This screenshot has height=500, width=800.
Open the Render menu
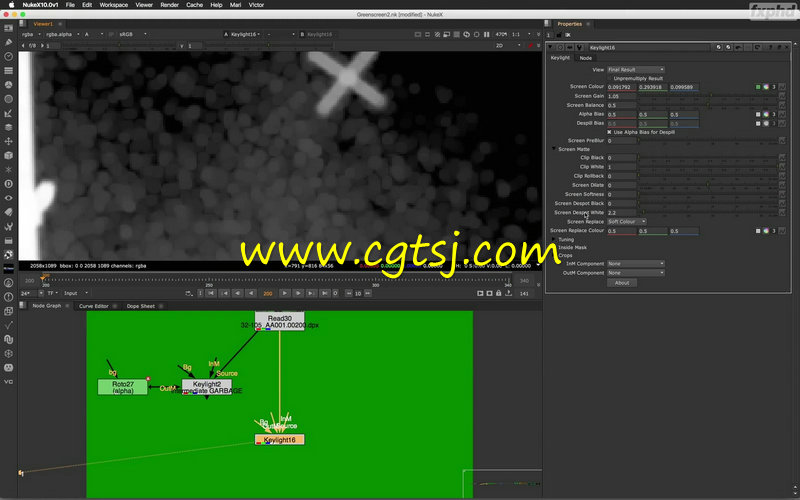(169, 5)
